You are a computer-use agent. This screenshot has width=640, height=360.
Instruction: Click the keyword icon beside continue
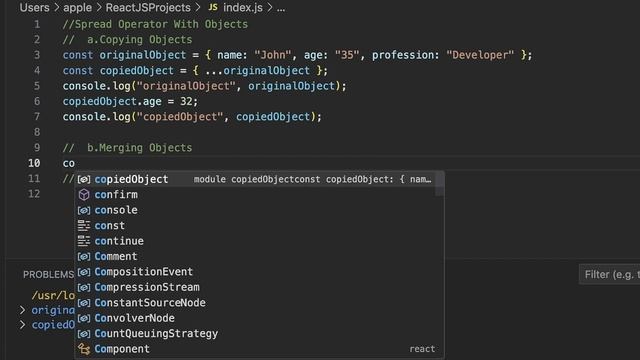(x=84, y=241)
